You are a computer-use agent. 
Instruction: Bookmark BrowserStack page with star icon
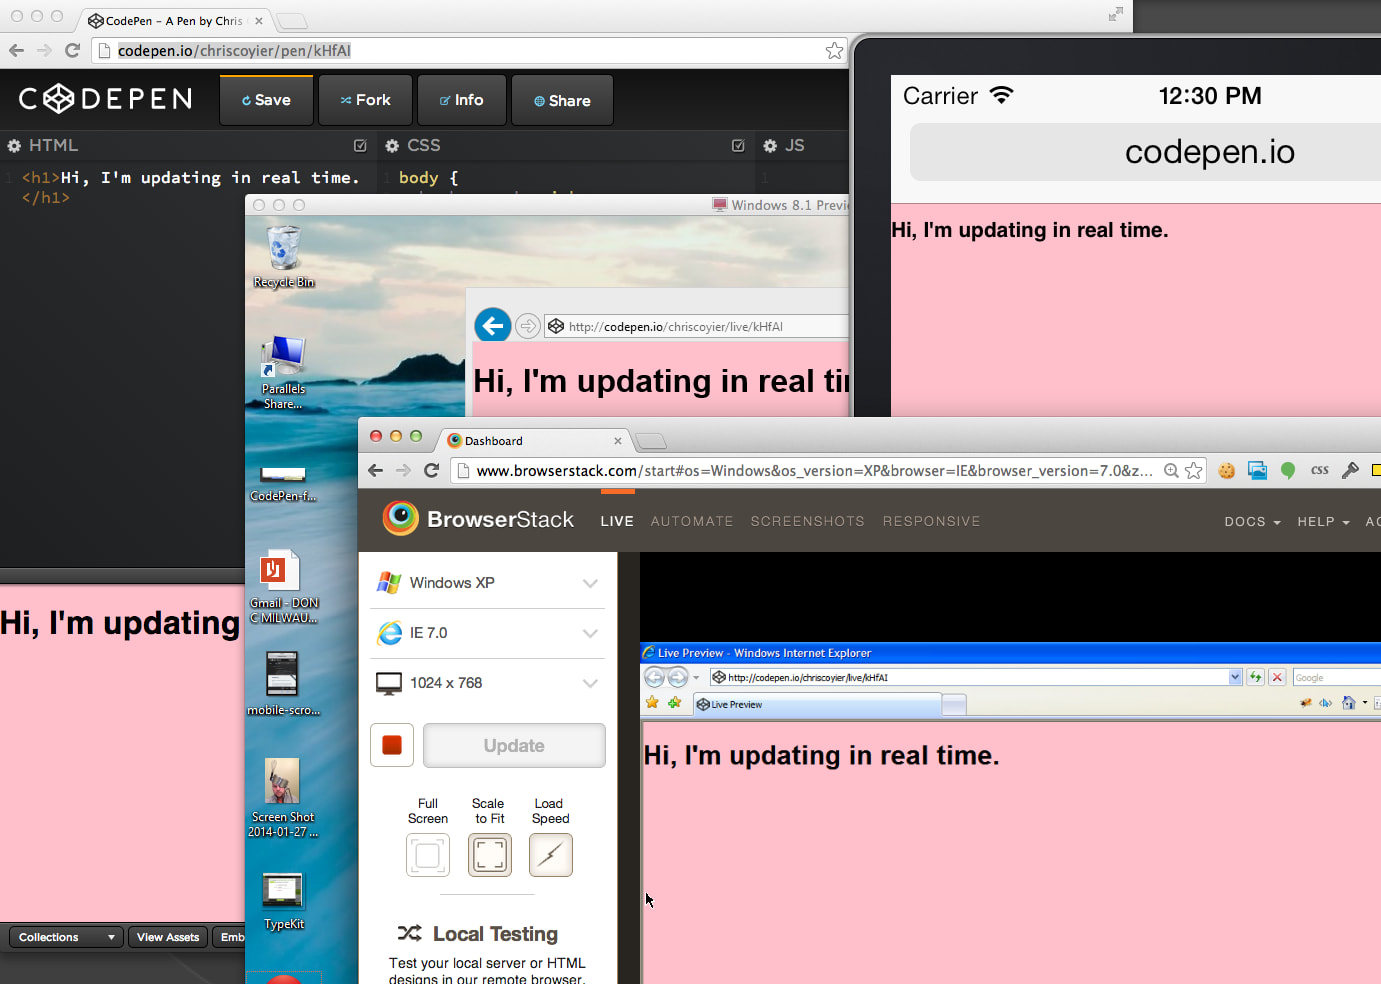pyautogui.click(x=1194, y=470)
